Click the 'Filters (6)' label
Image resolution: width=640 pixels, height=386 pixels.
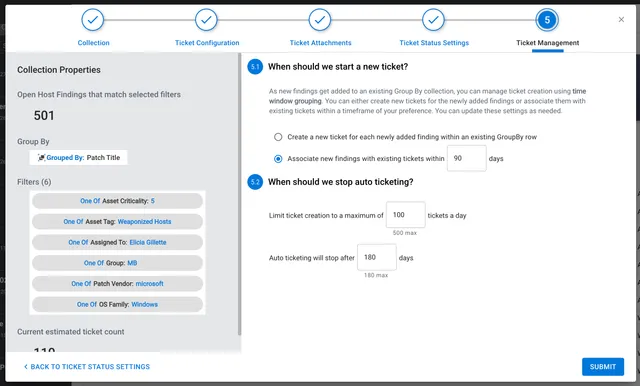point(34,182)
